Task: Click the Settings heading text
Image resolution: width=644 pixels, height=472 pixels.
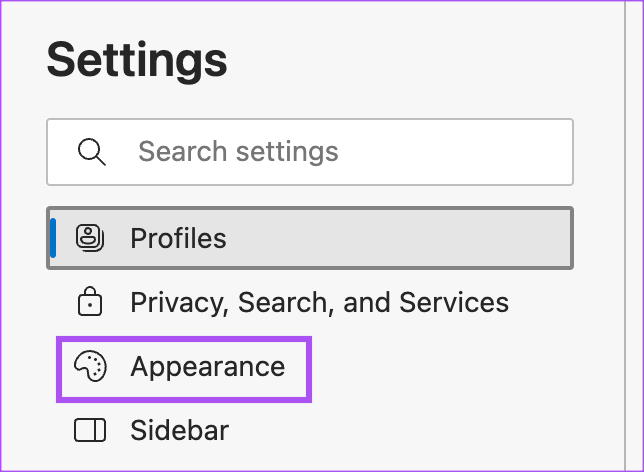Action: click(x=137, y=61)
